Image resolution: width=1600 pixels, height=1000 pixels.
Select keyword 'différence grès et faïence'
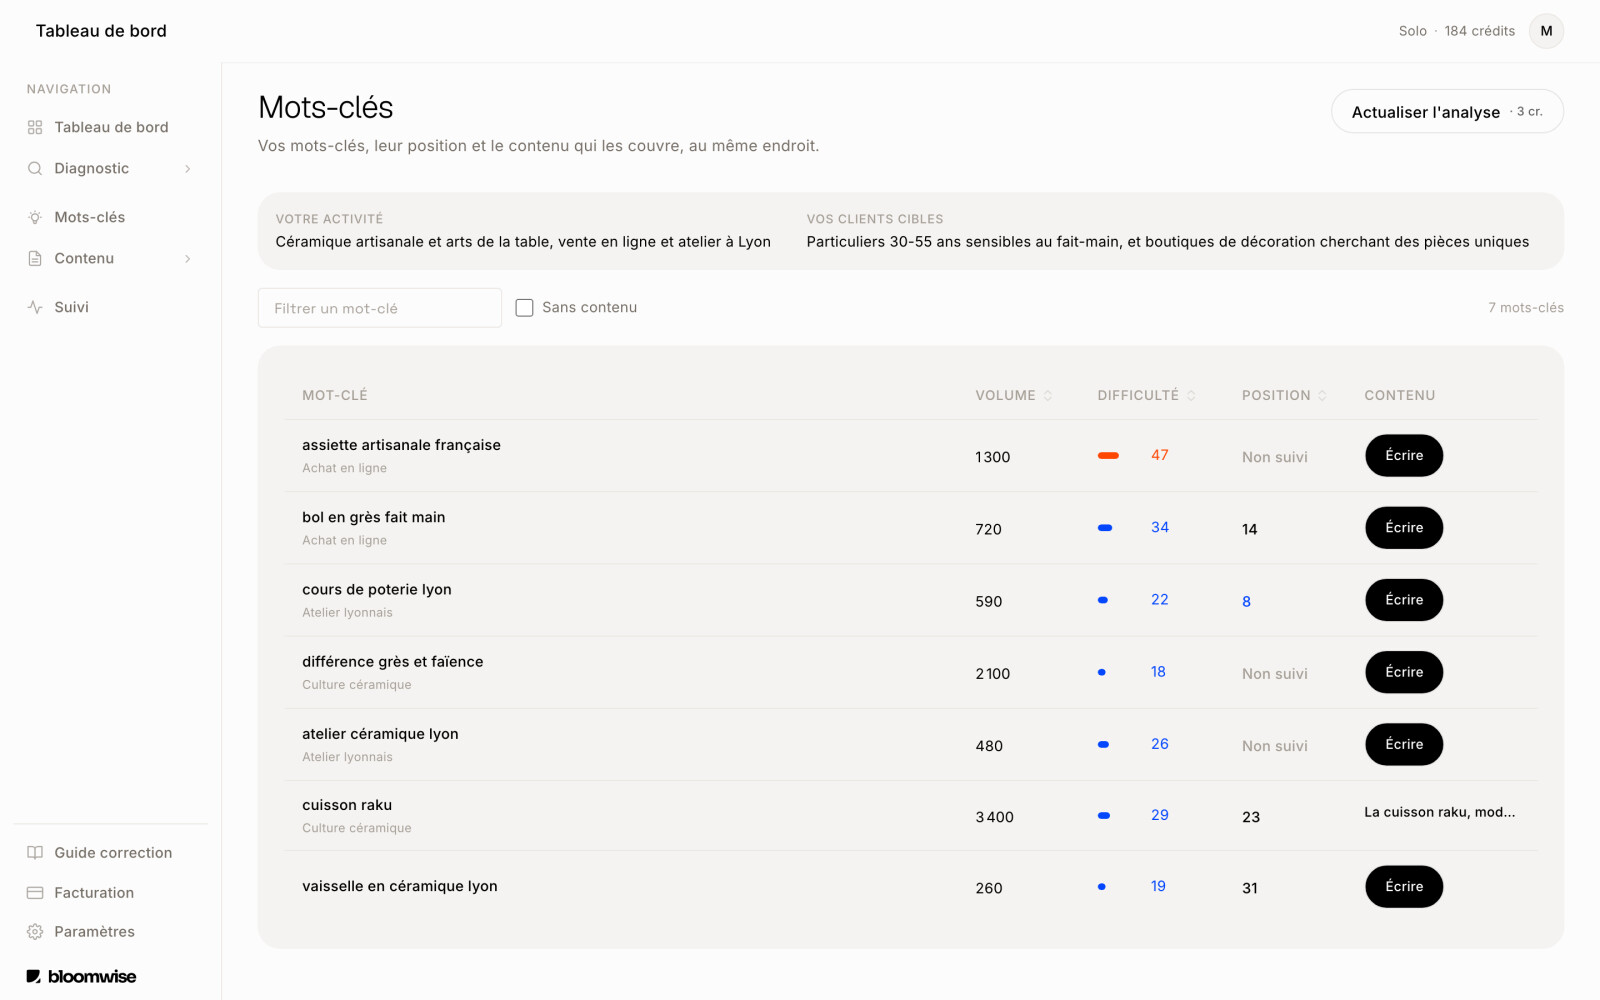392,662
